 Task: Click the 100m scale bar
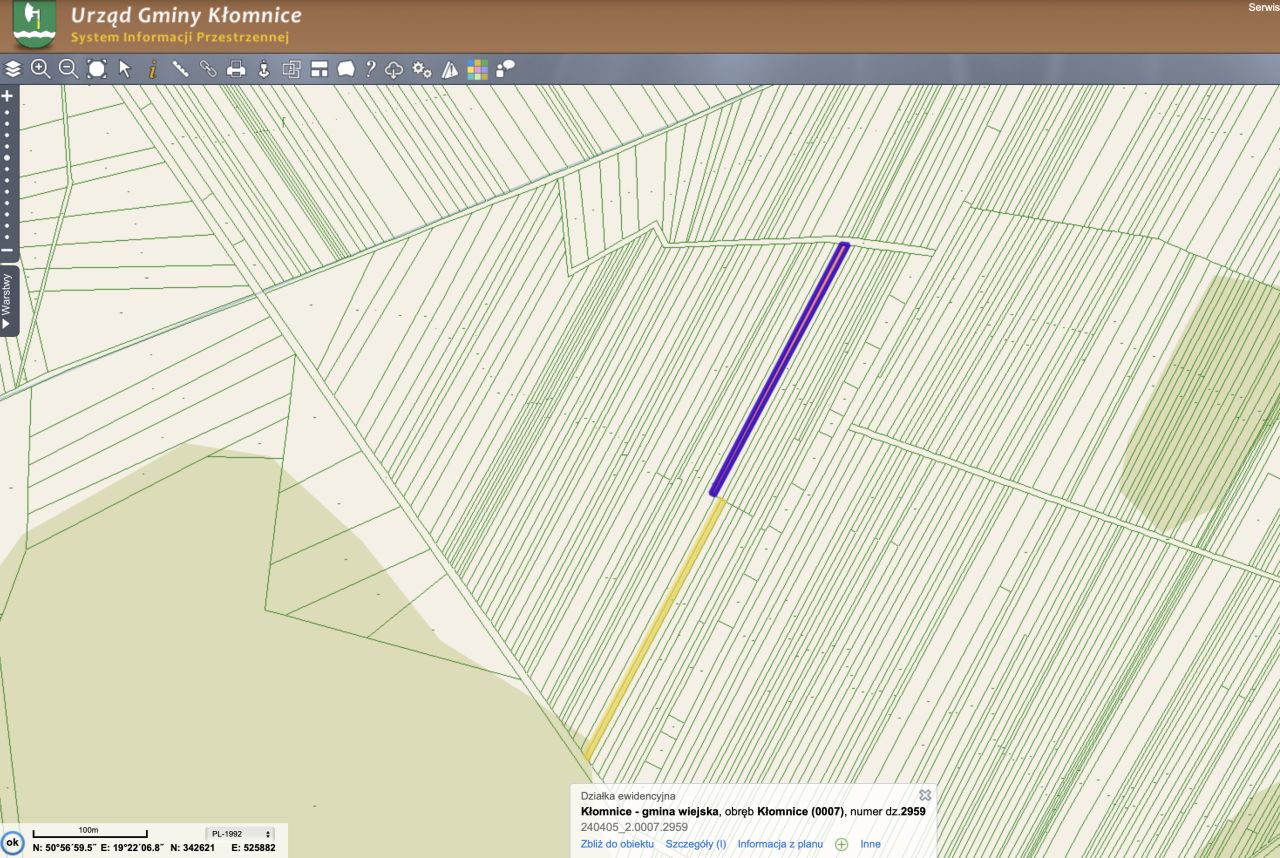tap(90, 833)
